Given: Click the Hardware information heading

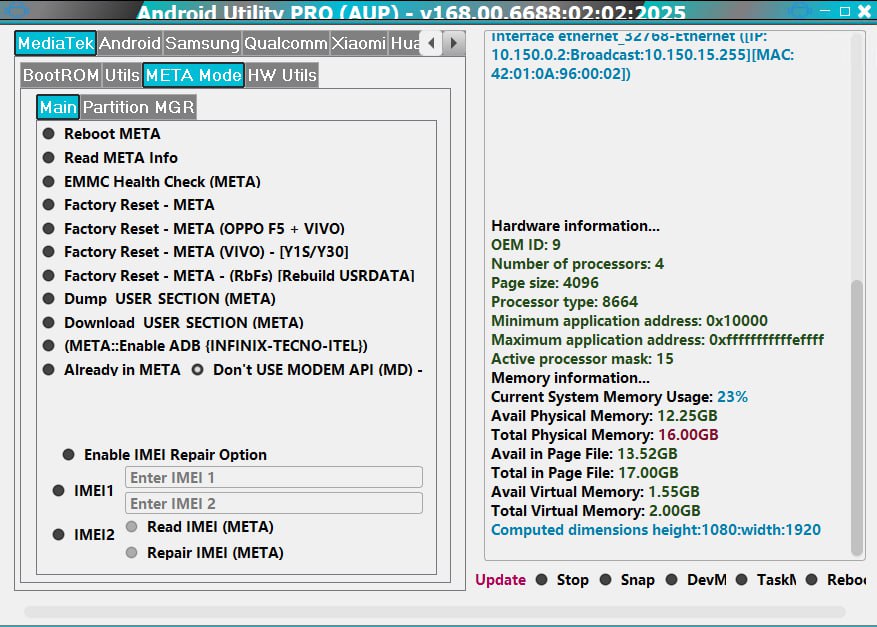Looking at the screenshot, I should click(x=576, y=225).
